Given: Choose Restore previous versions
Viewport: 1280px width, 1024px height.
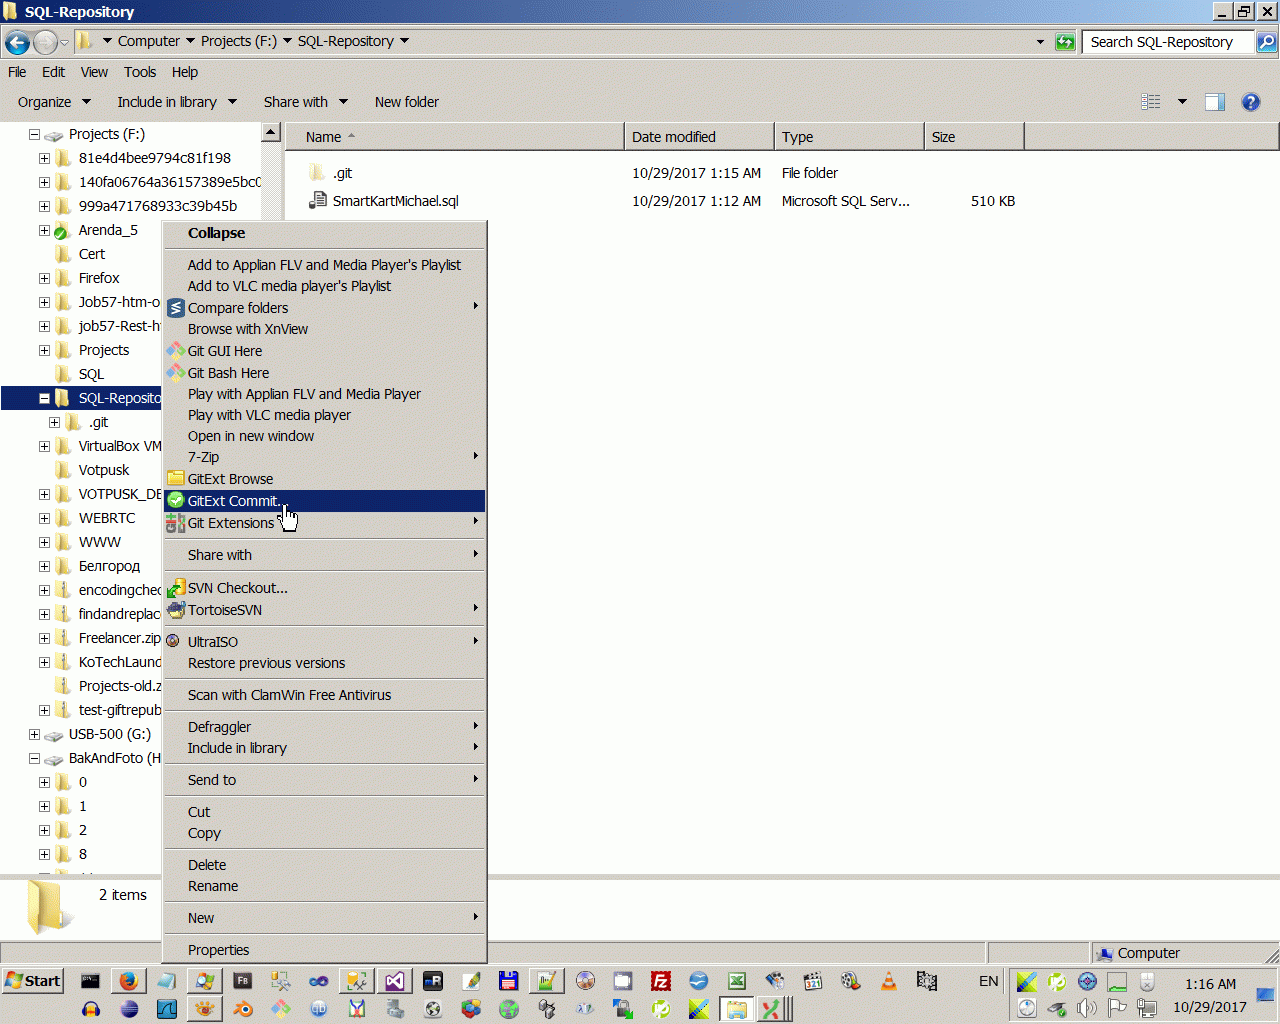Looking at the screenshot, I should pos(324,663).
